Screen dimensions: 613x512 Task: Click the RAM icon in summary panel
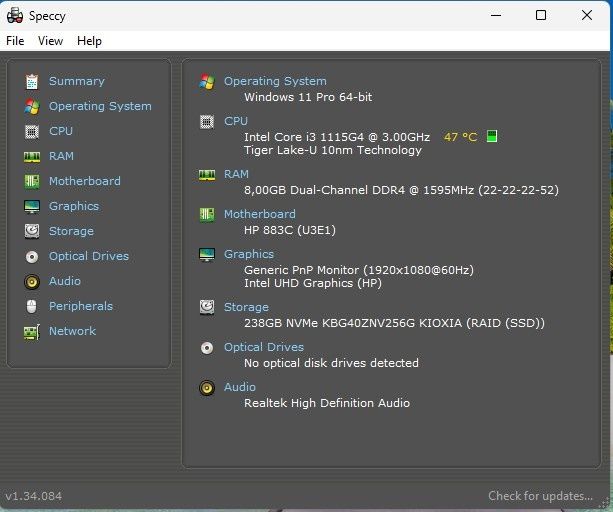coord(207,175)
